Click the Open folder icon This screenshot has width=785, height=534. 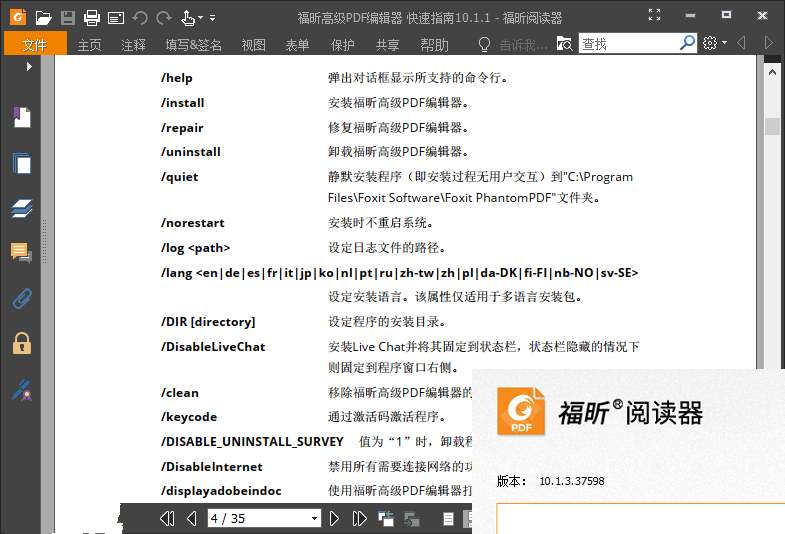click(43, 17)
